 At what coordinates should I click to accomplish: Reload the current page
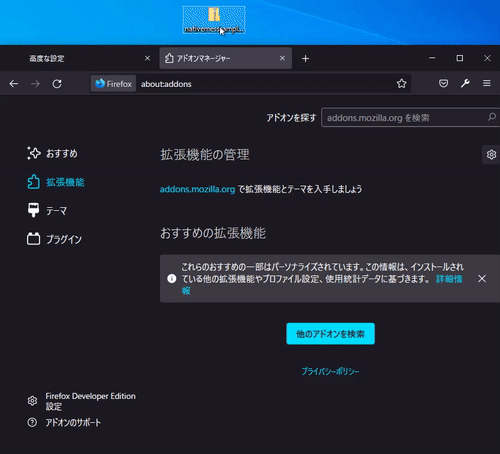[57, 84]
